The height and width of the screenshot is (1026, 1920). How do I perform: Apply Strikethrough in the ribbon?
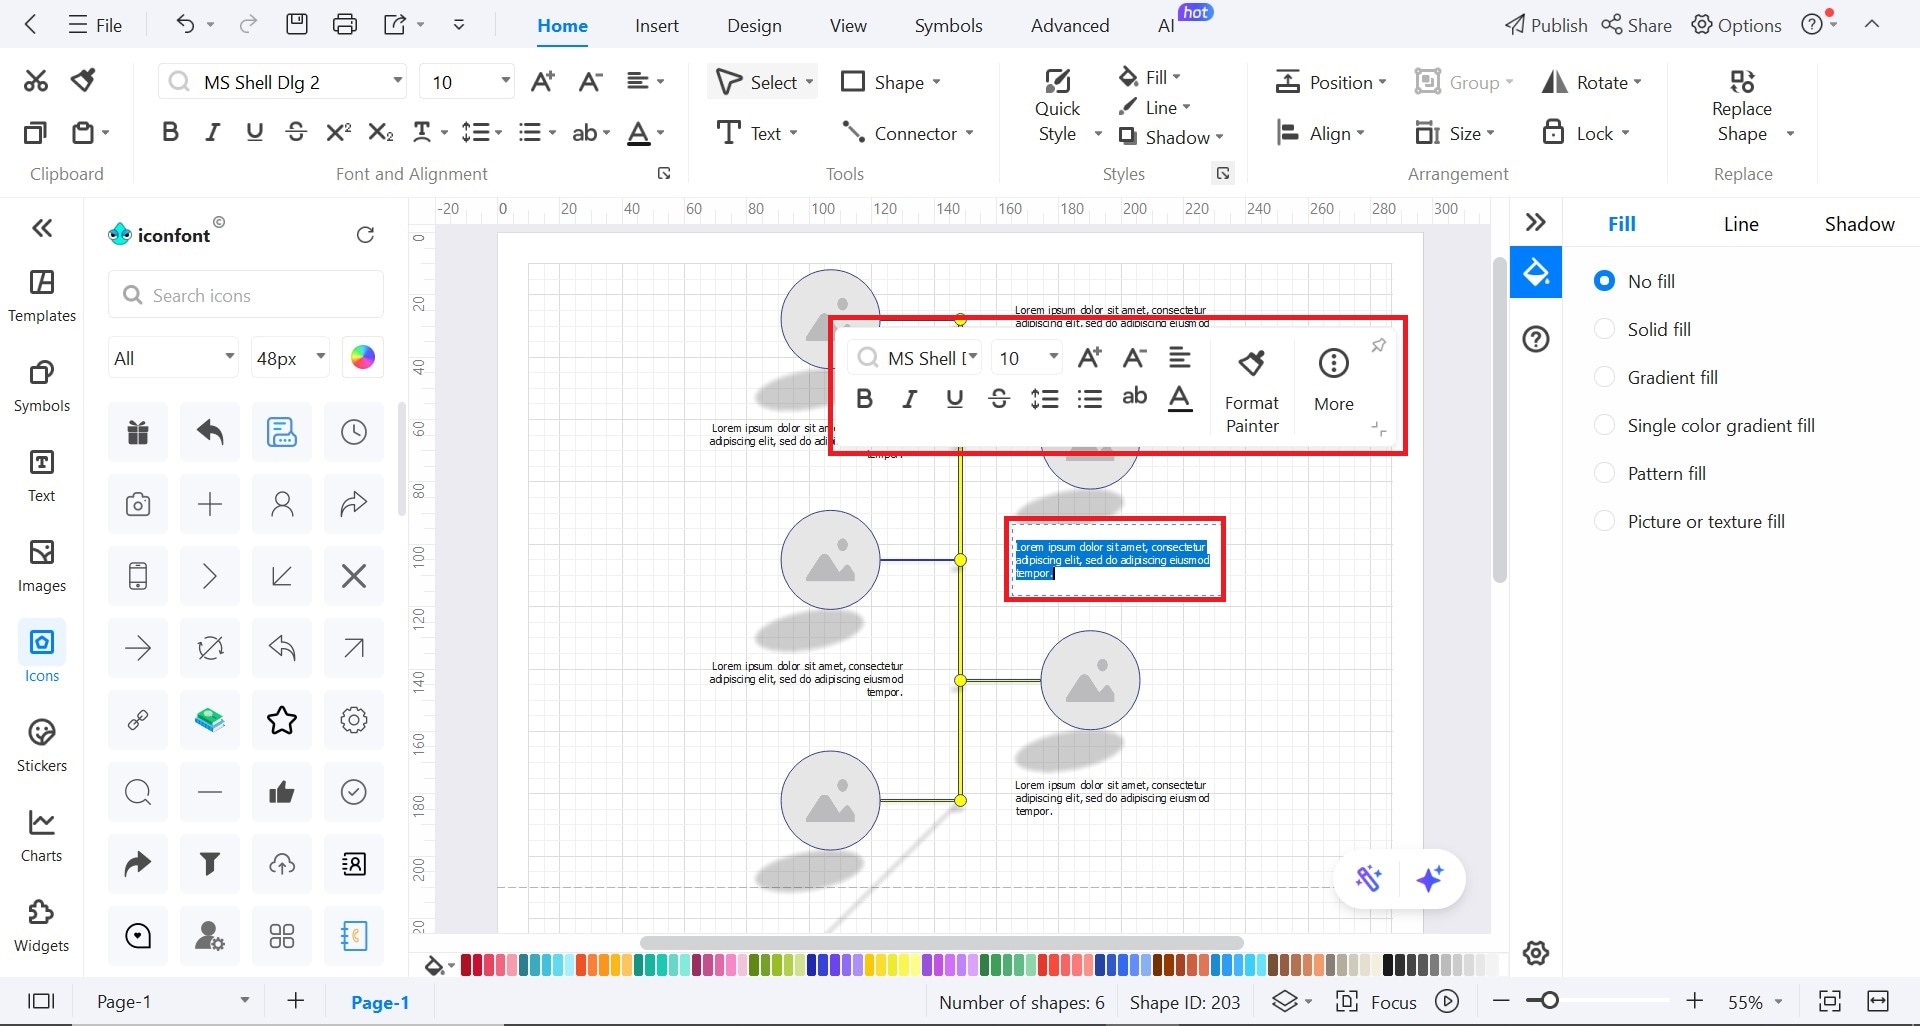[x=296, y=132]
